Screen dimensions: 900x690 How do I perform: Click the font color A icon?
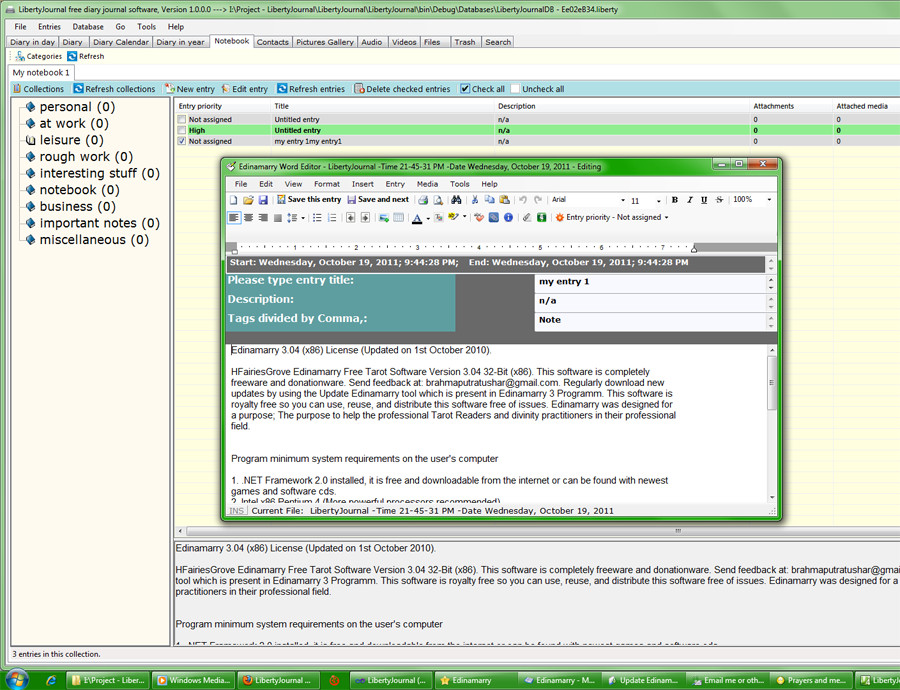pos(417,218)
